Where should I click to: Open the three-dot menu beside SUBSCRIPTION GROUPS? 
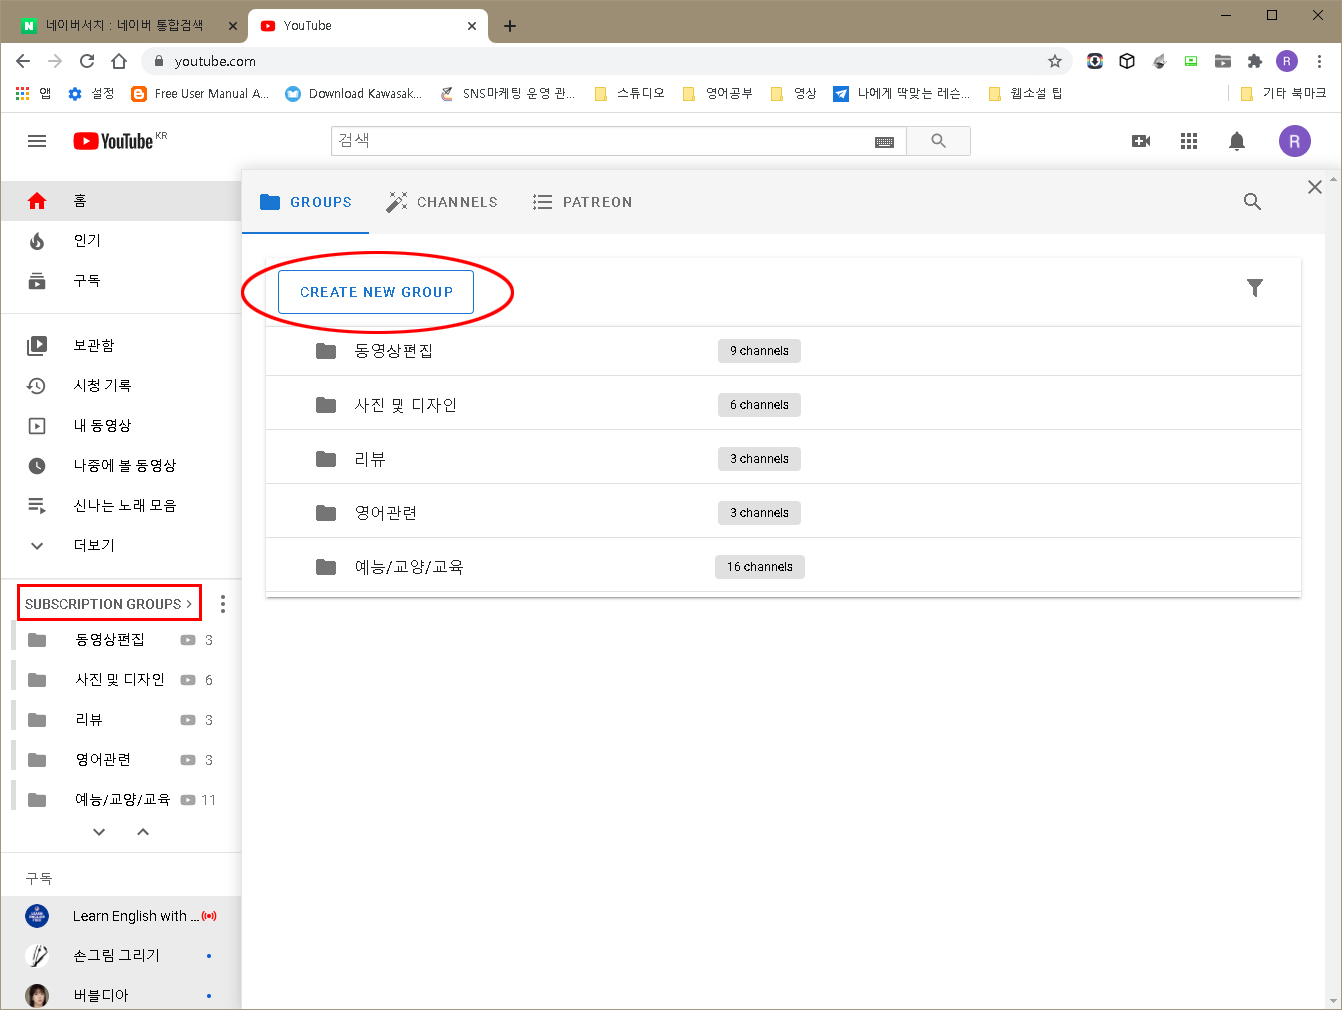222,603
